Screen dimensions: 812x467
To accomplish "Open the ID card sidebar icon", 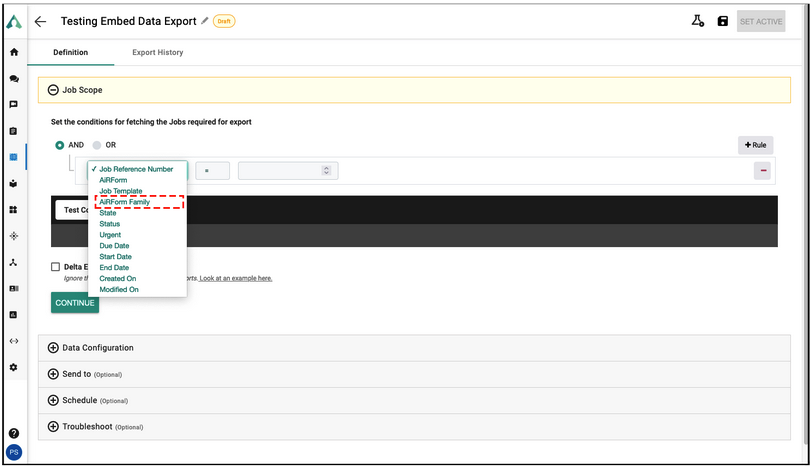I will click(x=14, y=288).
